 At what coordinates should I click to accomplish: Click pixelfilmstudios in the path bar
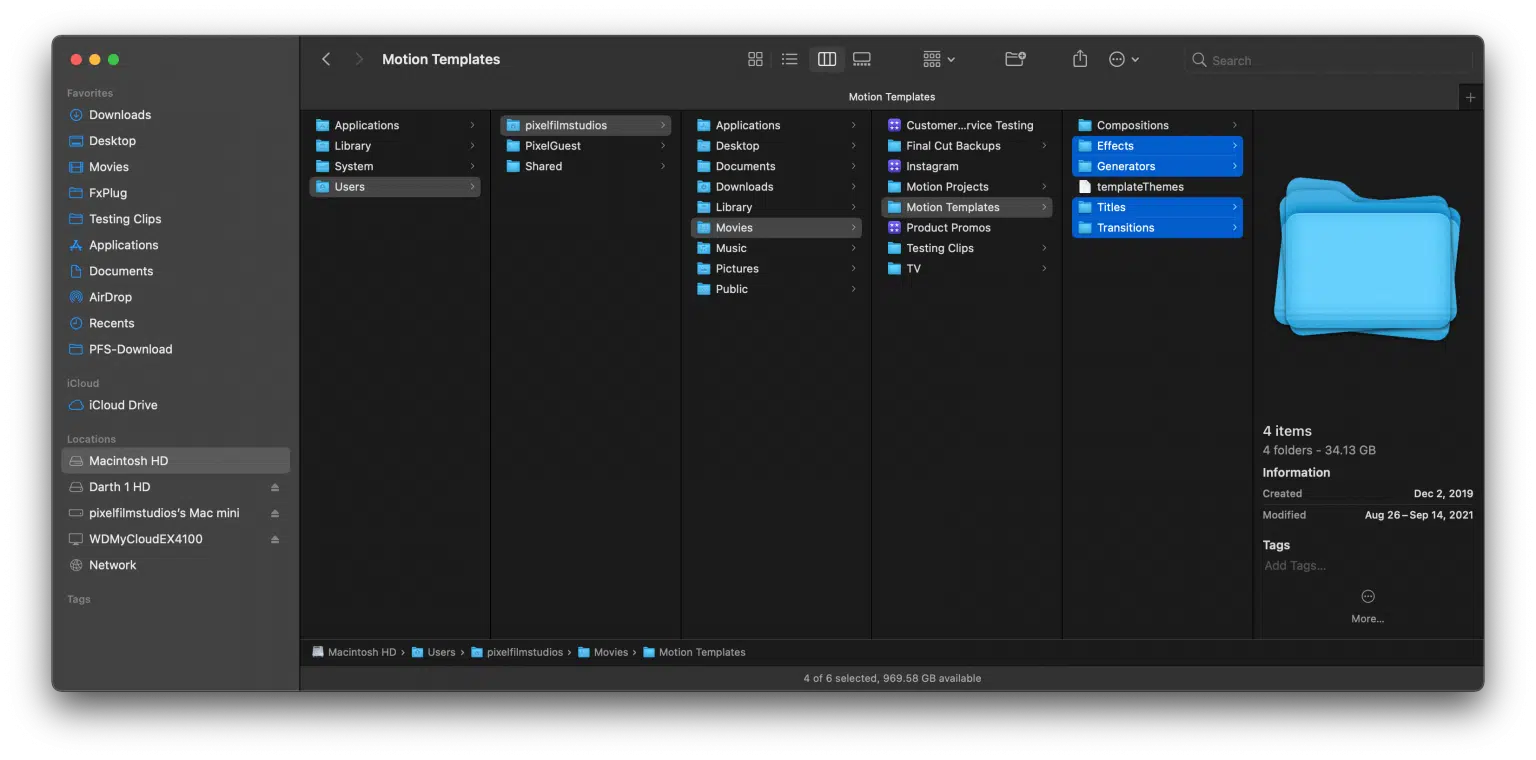click(517, 652)
